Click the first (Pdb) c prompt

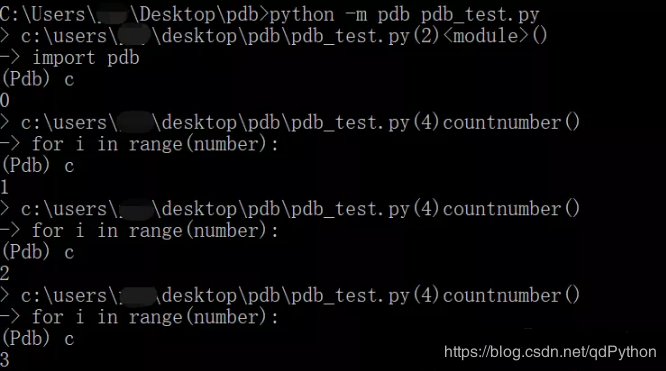(38, 79)
